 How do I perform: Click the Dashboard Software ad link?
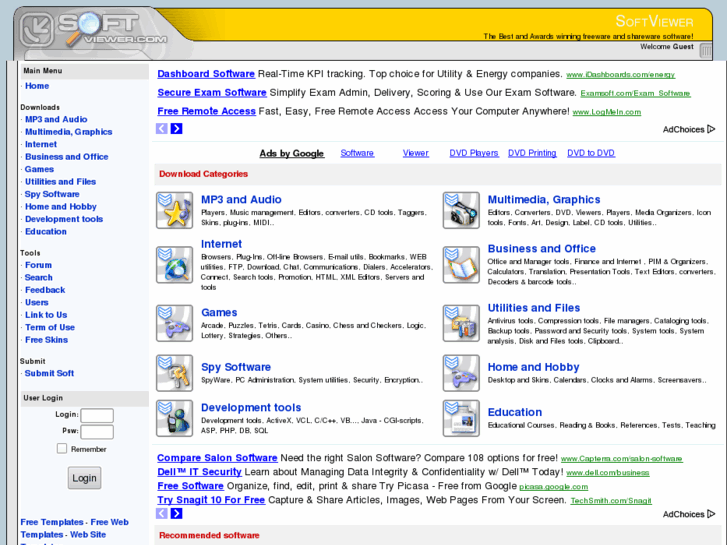(206, 74)
